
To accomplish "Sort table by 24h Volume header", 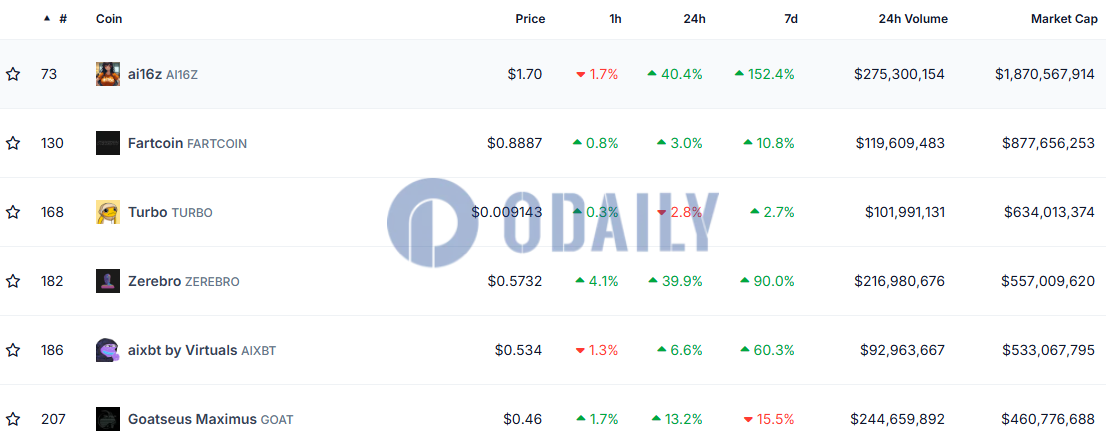I will tap(913, 19).
